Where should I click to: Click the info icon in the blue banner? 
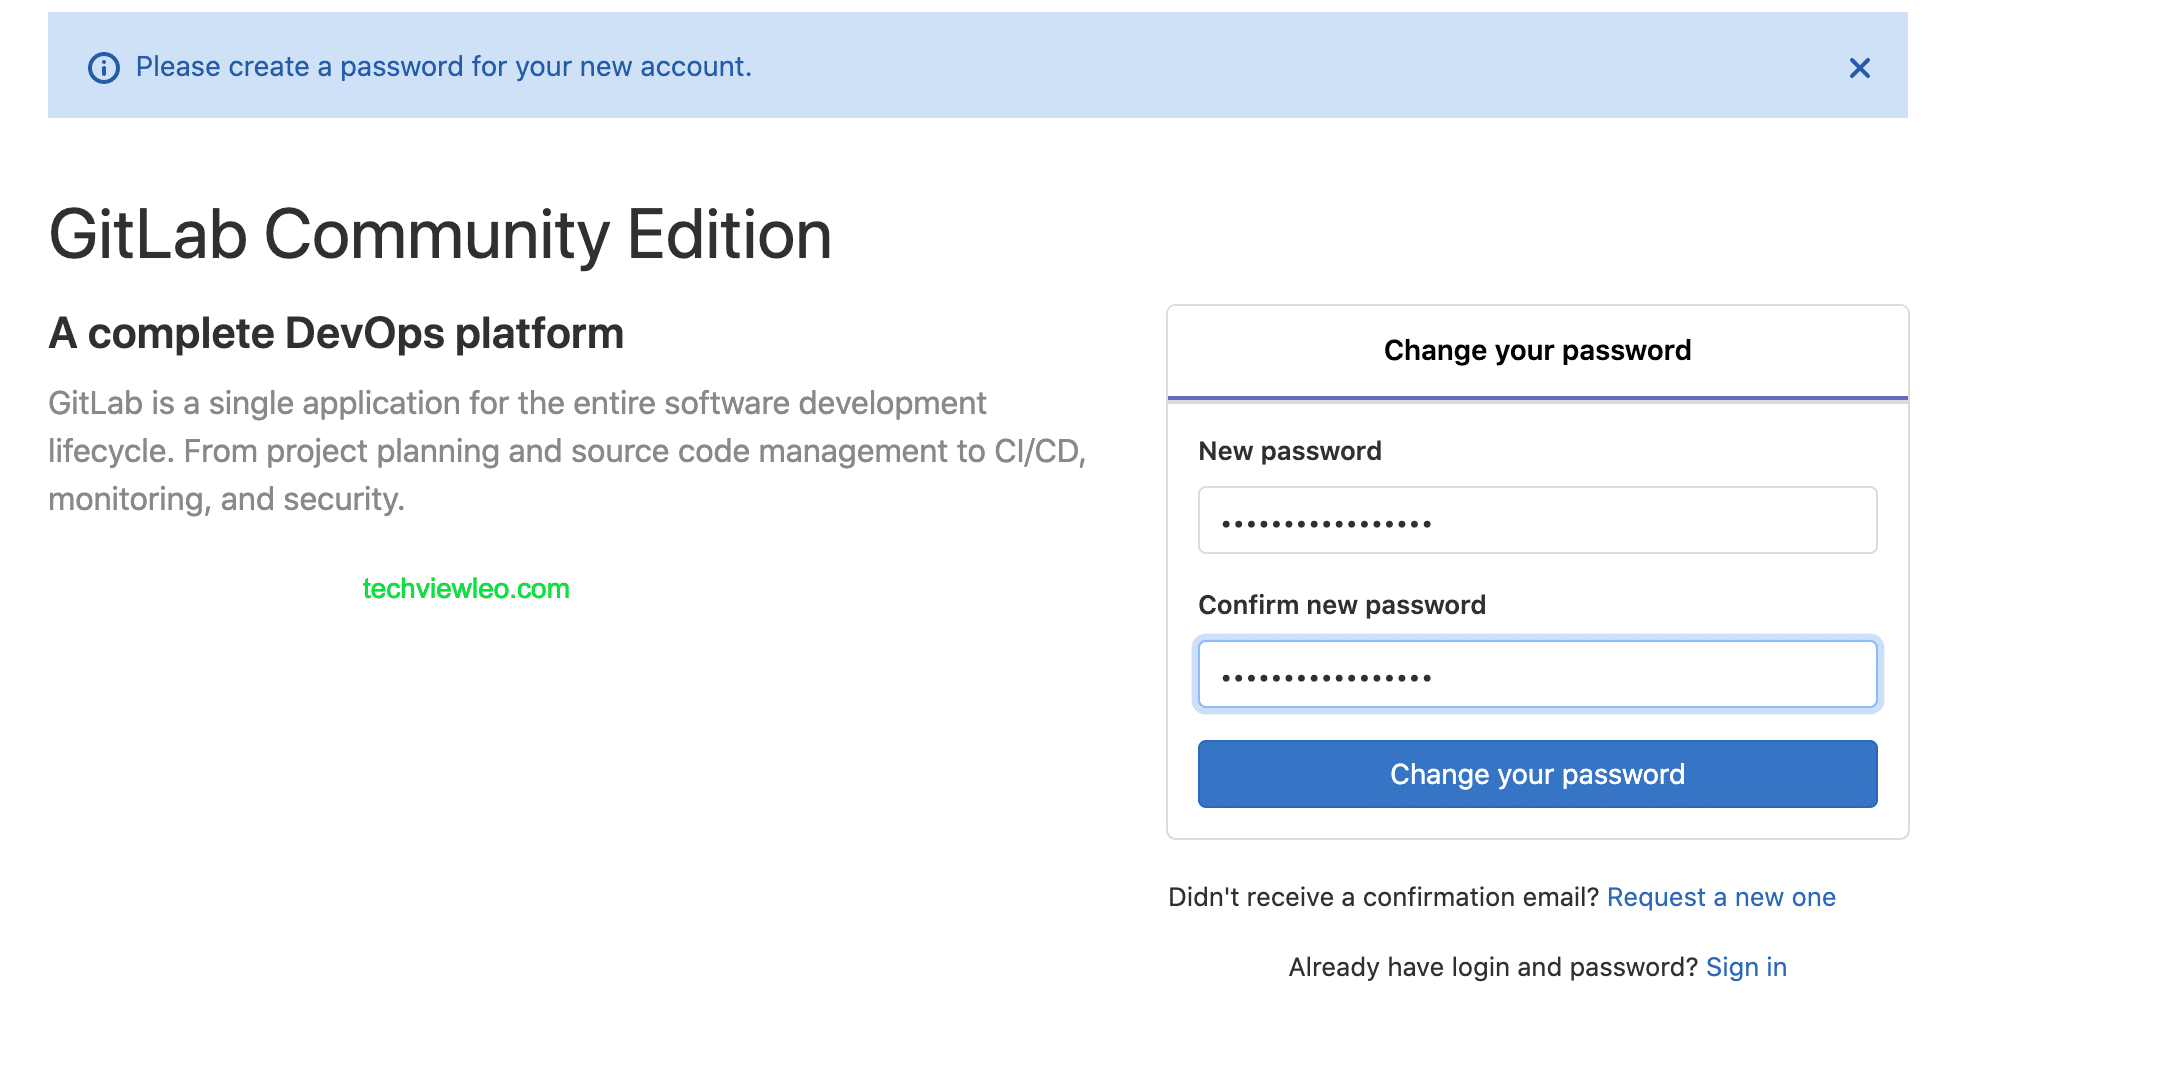[x=105, y=67]
